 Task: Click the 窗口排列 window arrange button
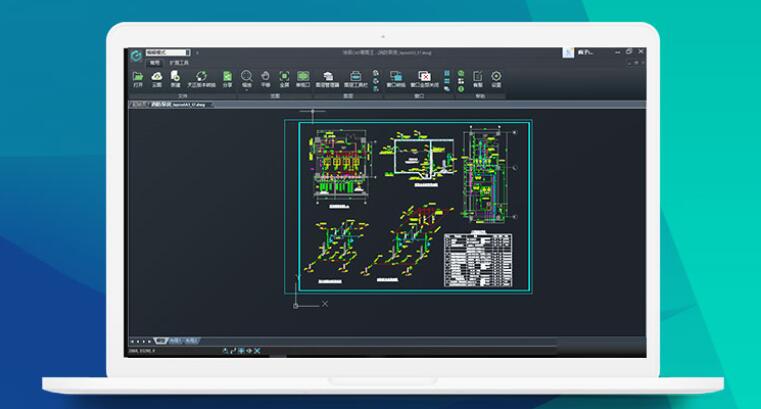tap(395, 76)
